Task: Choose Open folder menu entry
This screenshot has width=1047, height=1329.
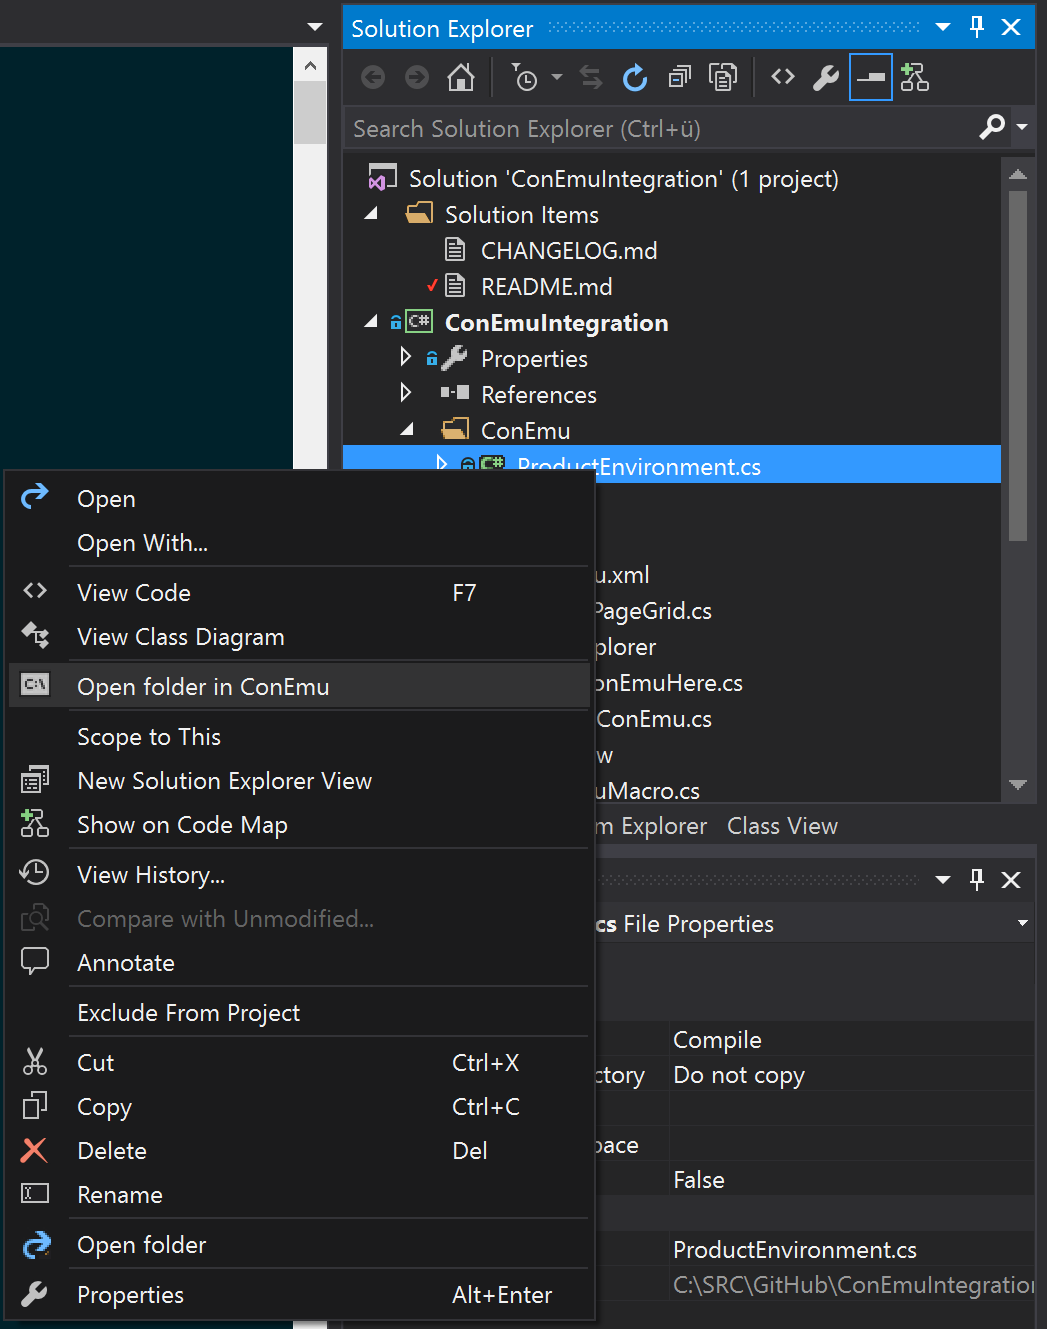Action: [141, 1245]
